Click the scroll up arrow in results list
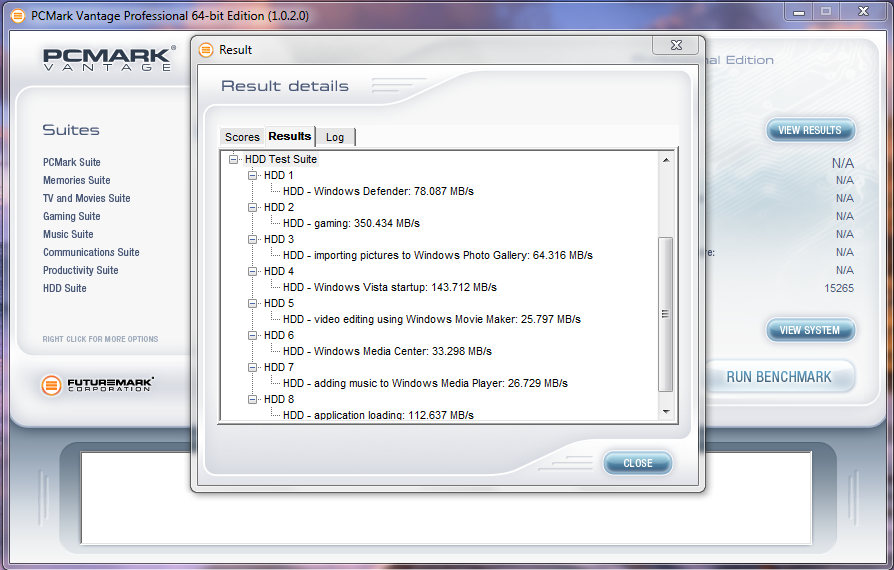 point(666,160)
